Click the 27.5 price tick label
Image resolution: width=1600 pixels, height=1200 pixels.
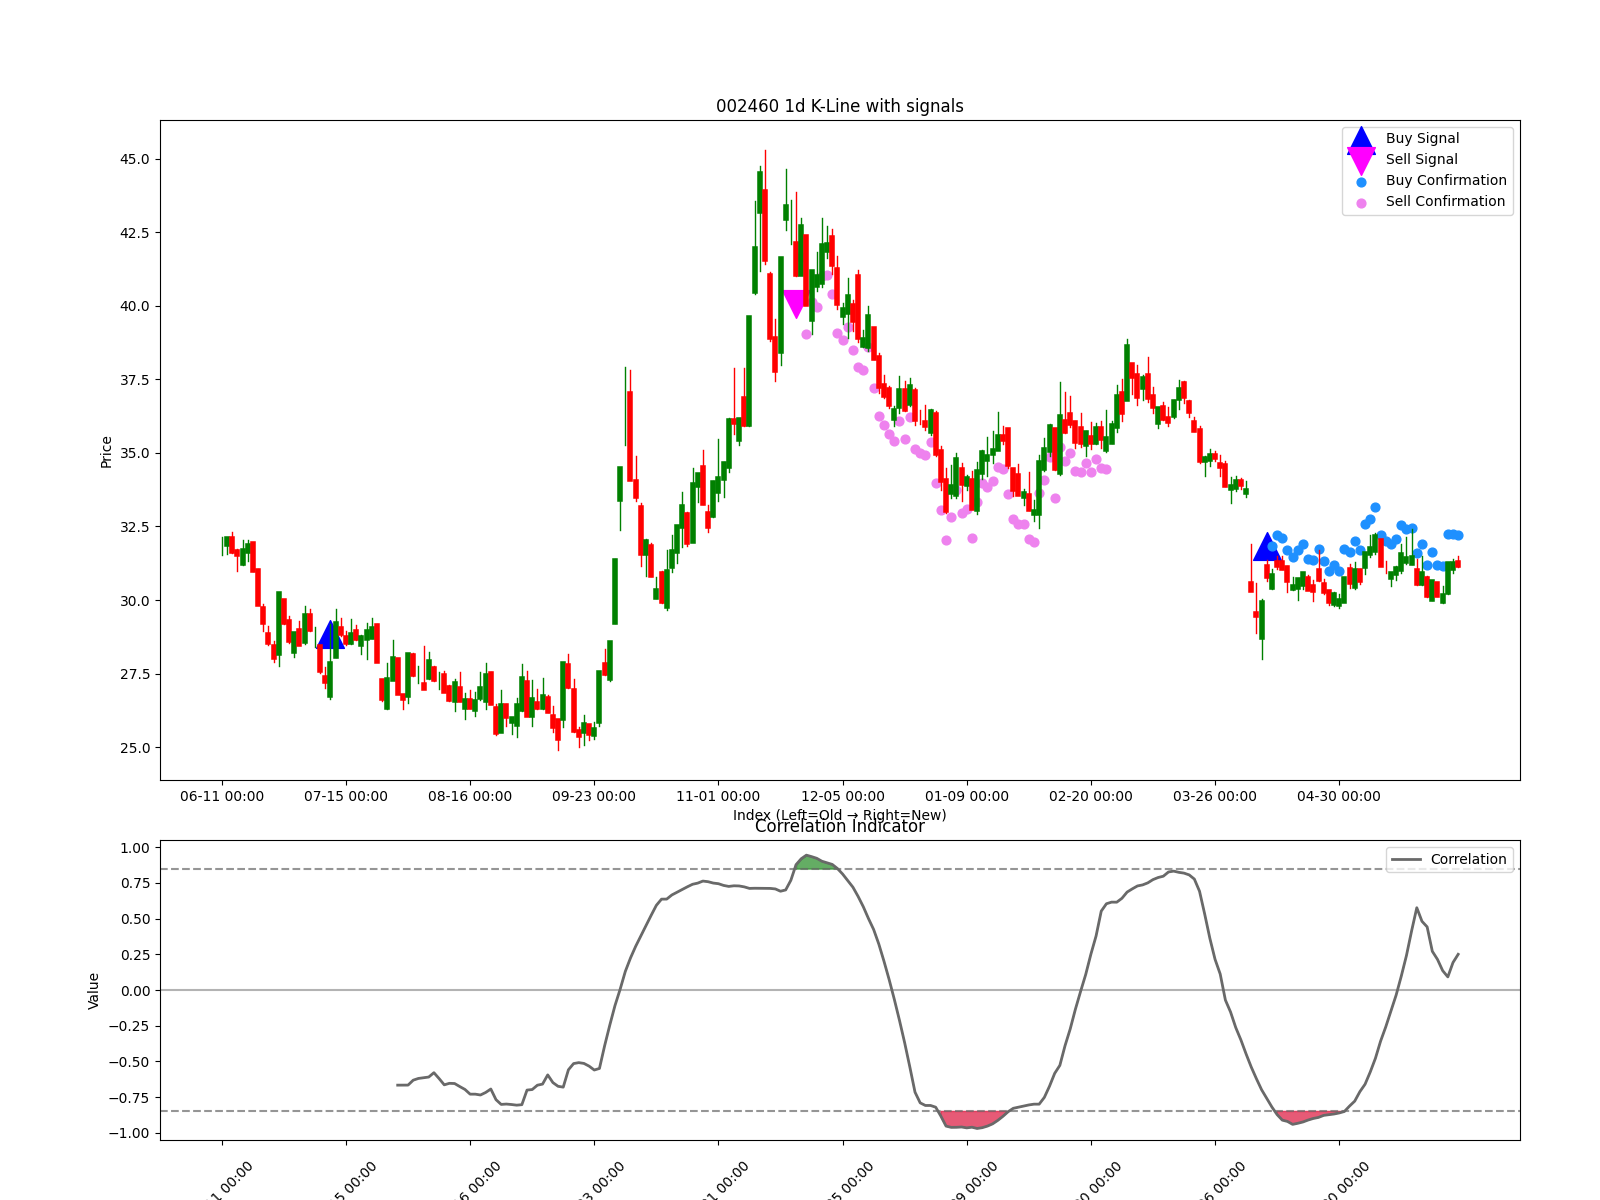point(133,674)
